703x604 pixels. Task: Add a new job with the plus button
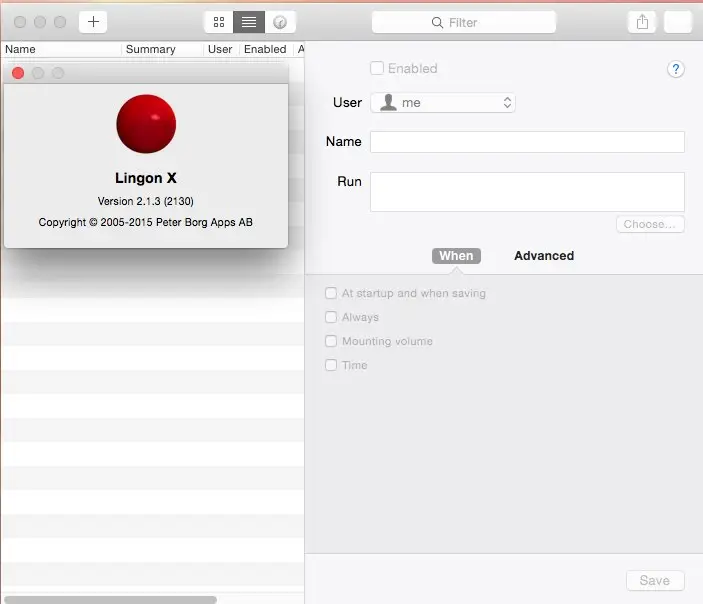point(93,22)
